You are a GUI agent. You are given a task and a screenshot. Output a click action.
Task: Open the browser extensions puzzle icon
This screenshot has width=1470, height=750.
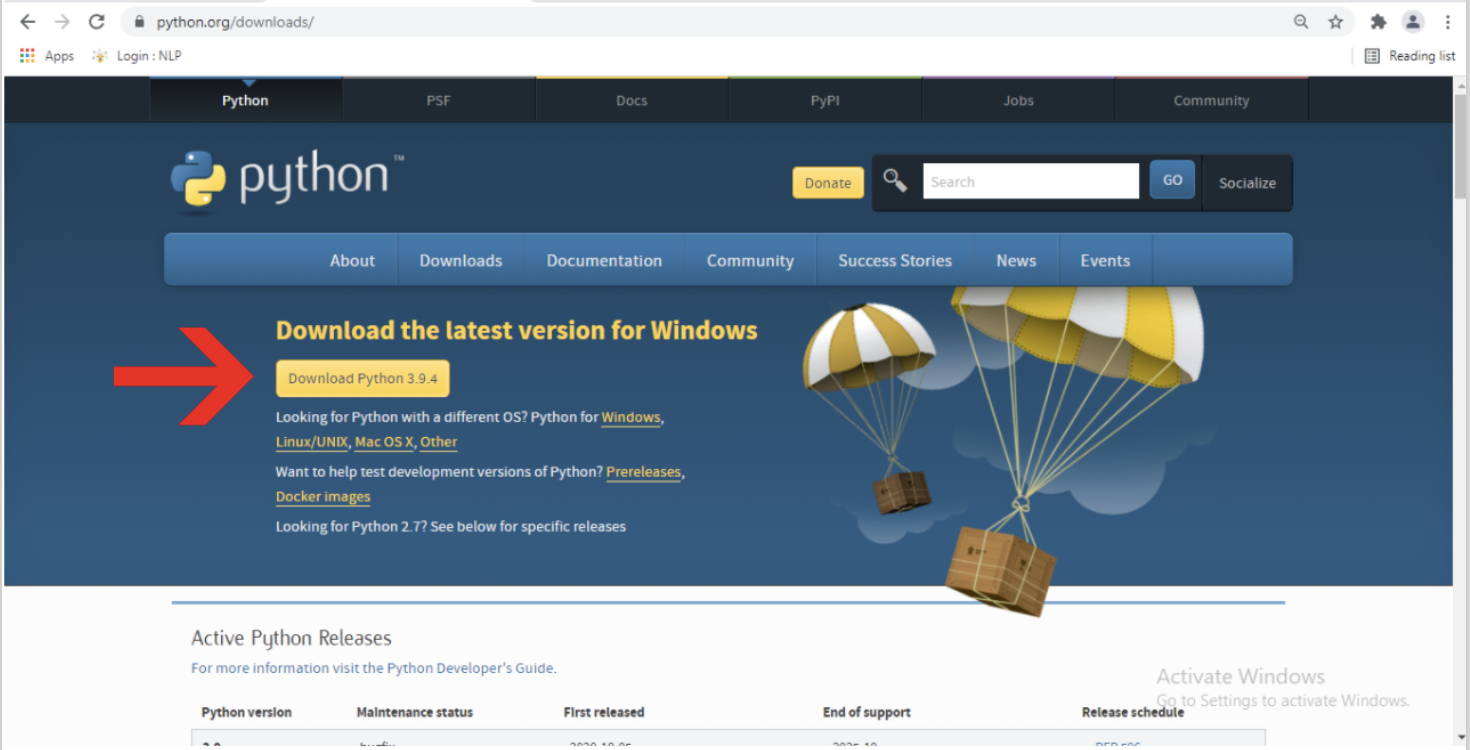[1378, 21]
